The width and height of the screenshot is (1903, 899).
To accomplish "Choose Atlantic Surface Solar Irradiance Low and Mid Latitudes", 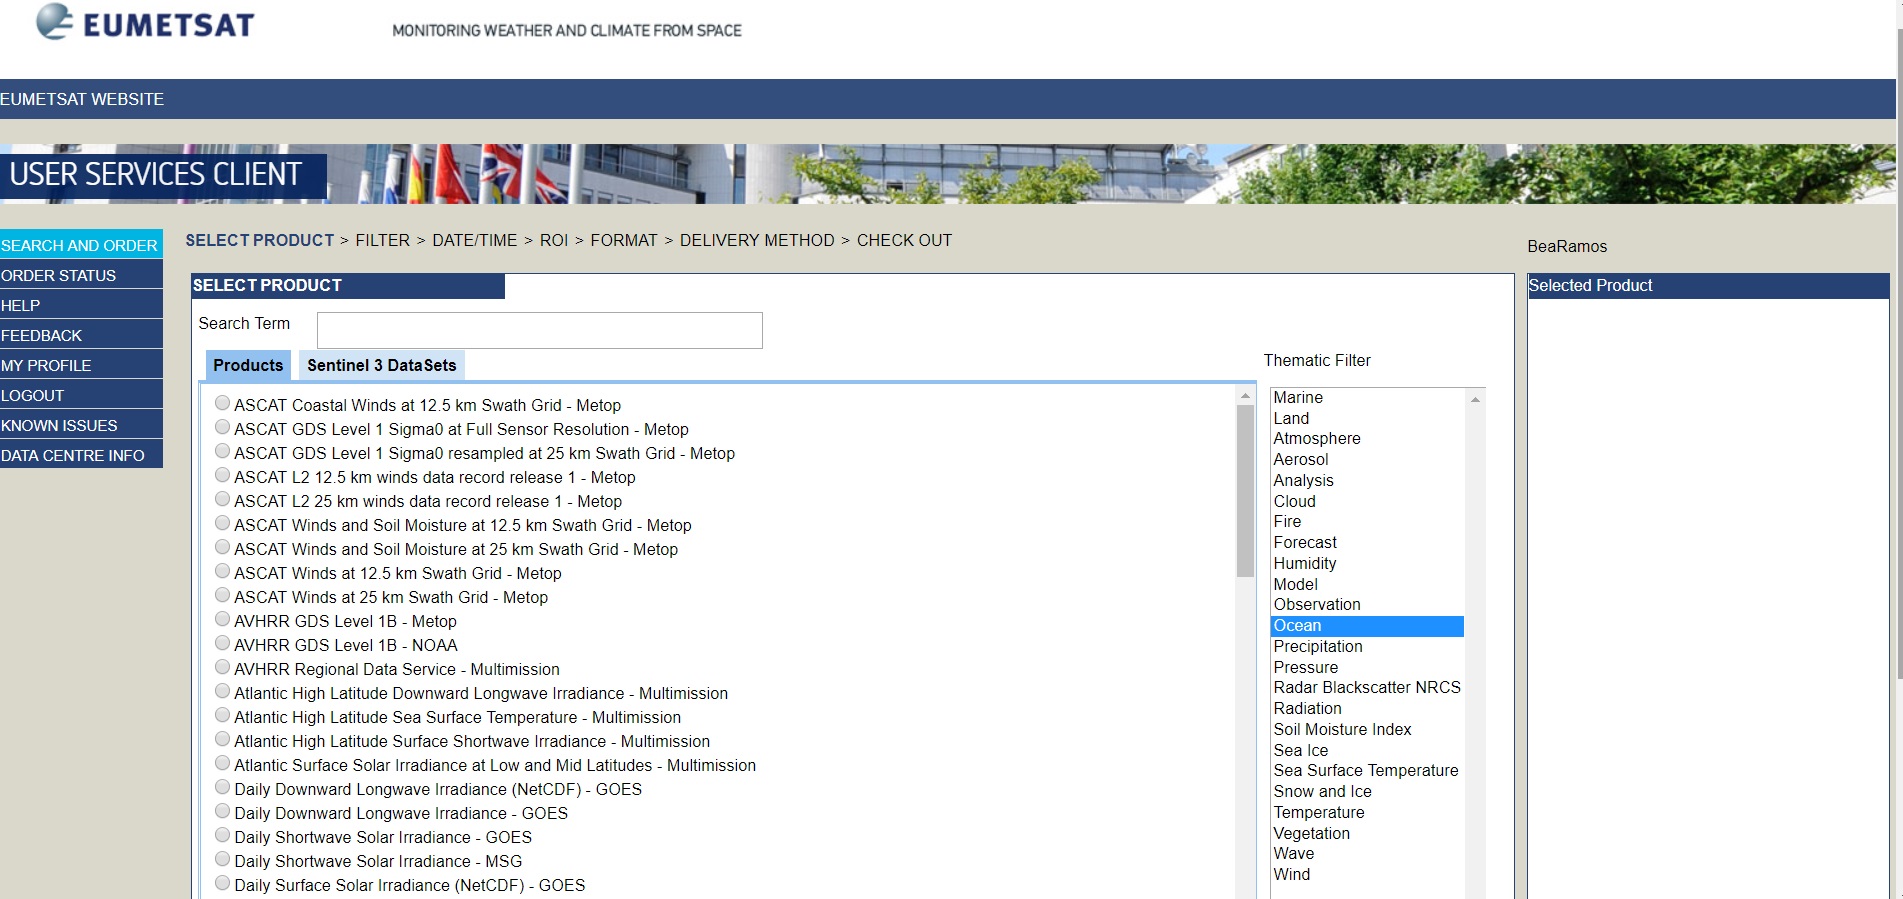I will [222, 764].
